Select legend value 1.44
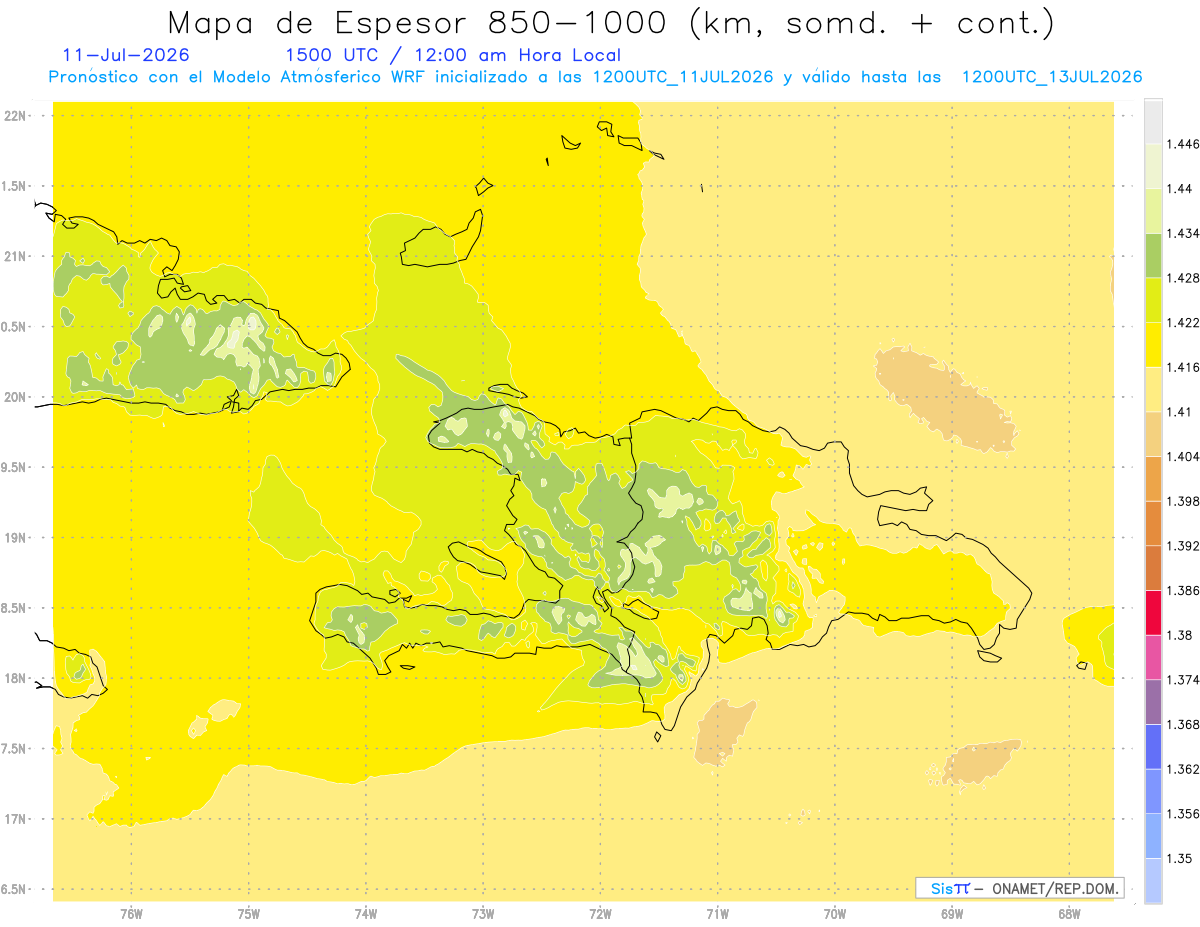 click(1180, 189)
